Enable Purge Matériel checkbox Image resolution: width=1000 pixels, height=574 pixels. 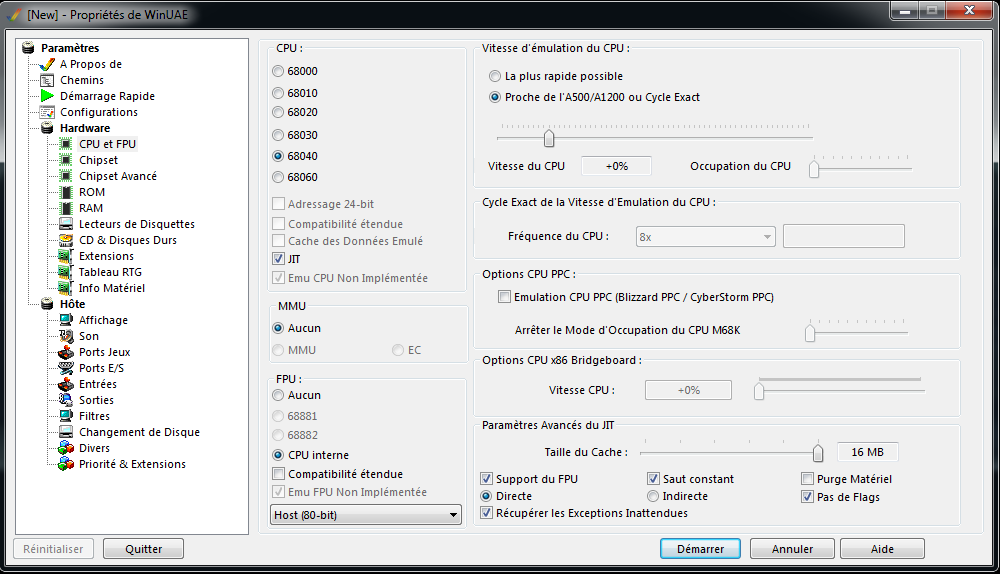pyautogui.click(x=807, y=479)
